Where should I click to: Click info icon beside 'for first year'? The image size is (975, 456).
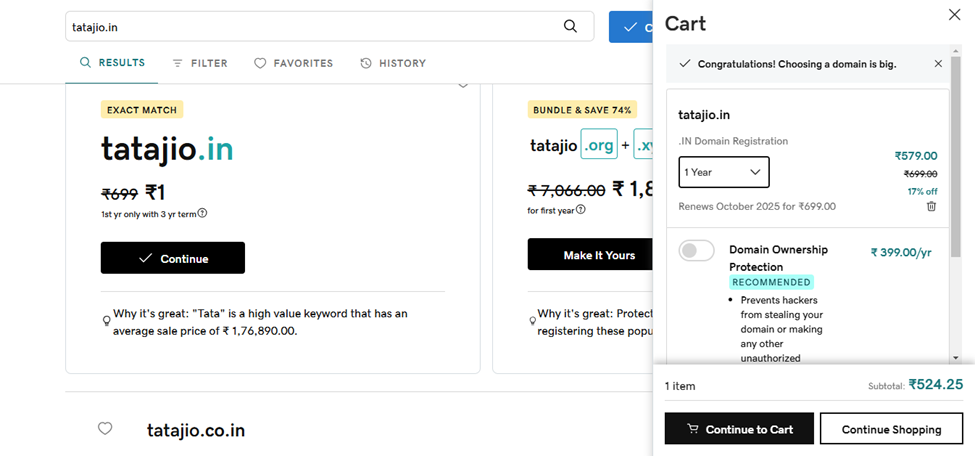[581, 210]
